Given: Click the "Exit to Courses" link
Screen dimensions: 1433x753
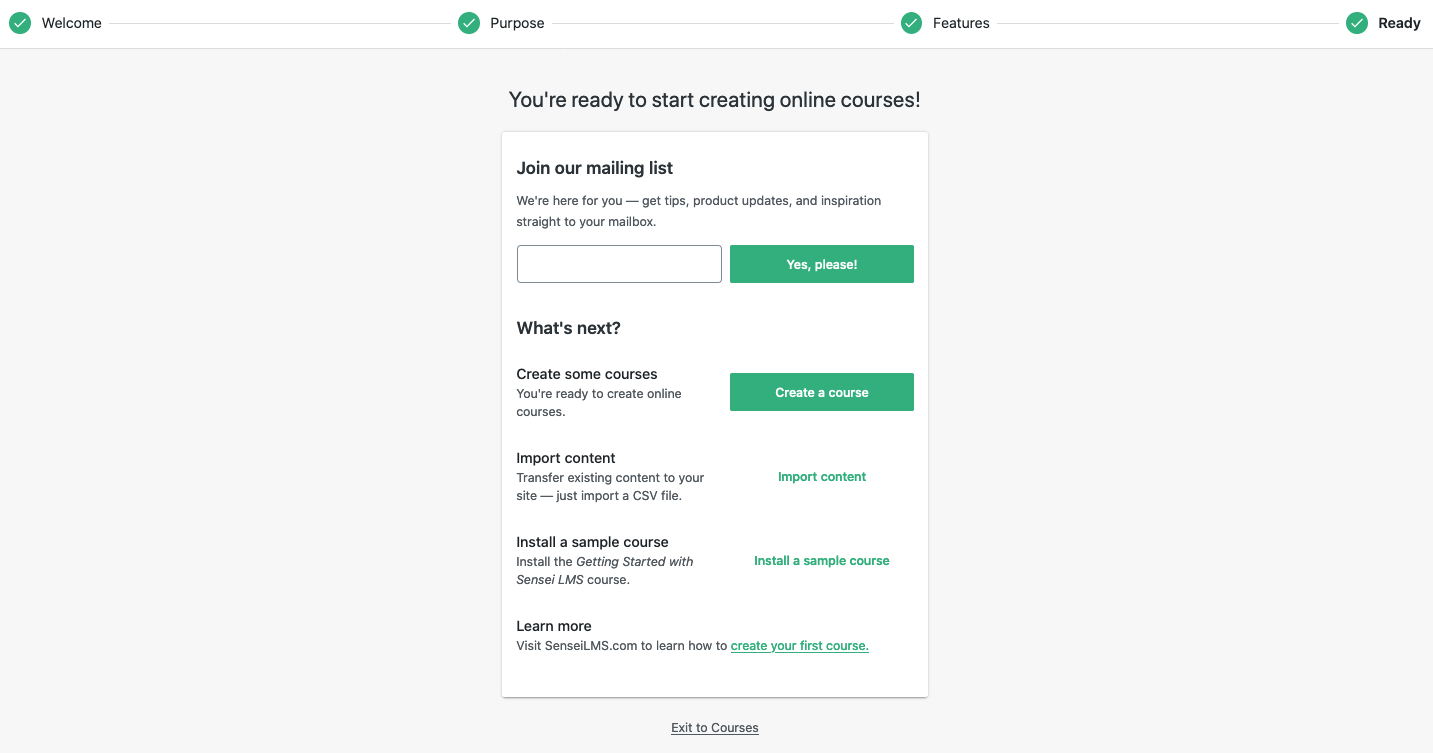Looking at the screenshot, I should (x=715, y=728).
